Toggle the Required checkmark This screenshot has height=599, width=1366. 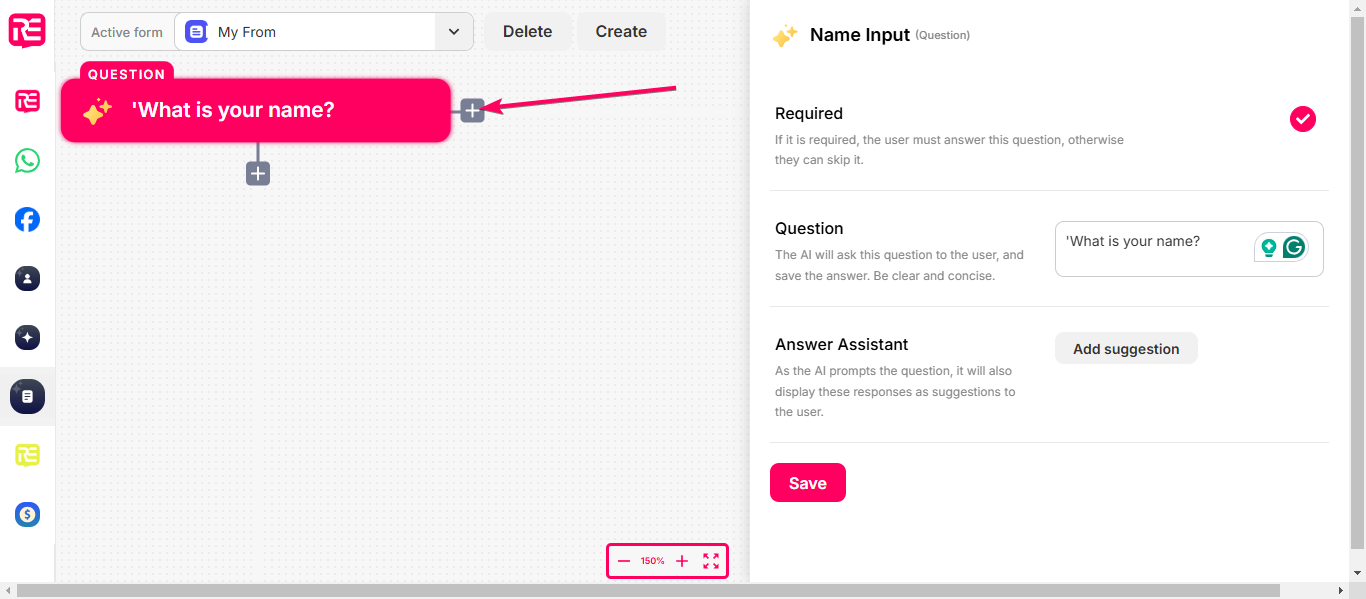click(1303, 119)
